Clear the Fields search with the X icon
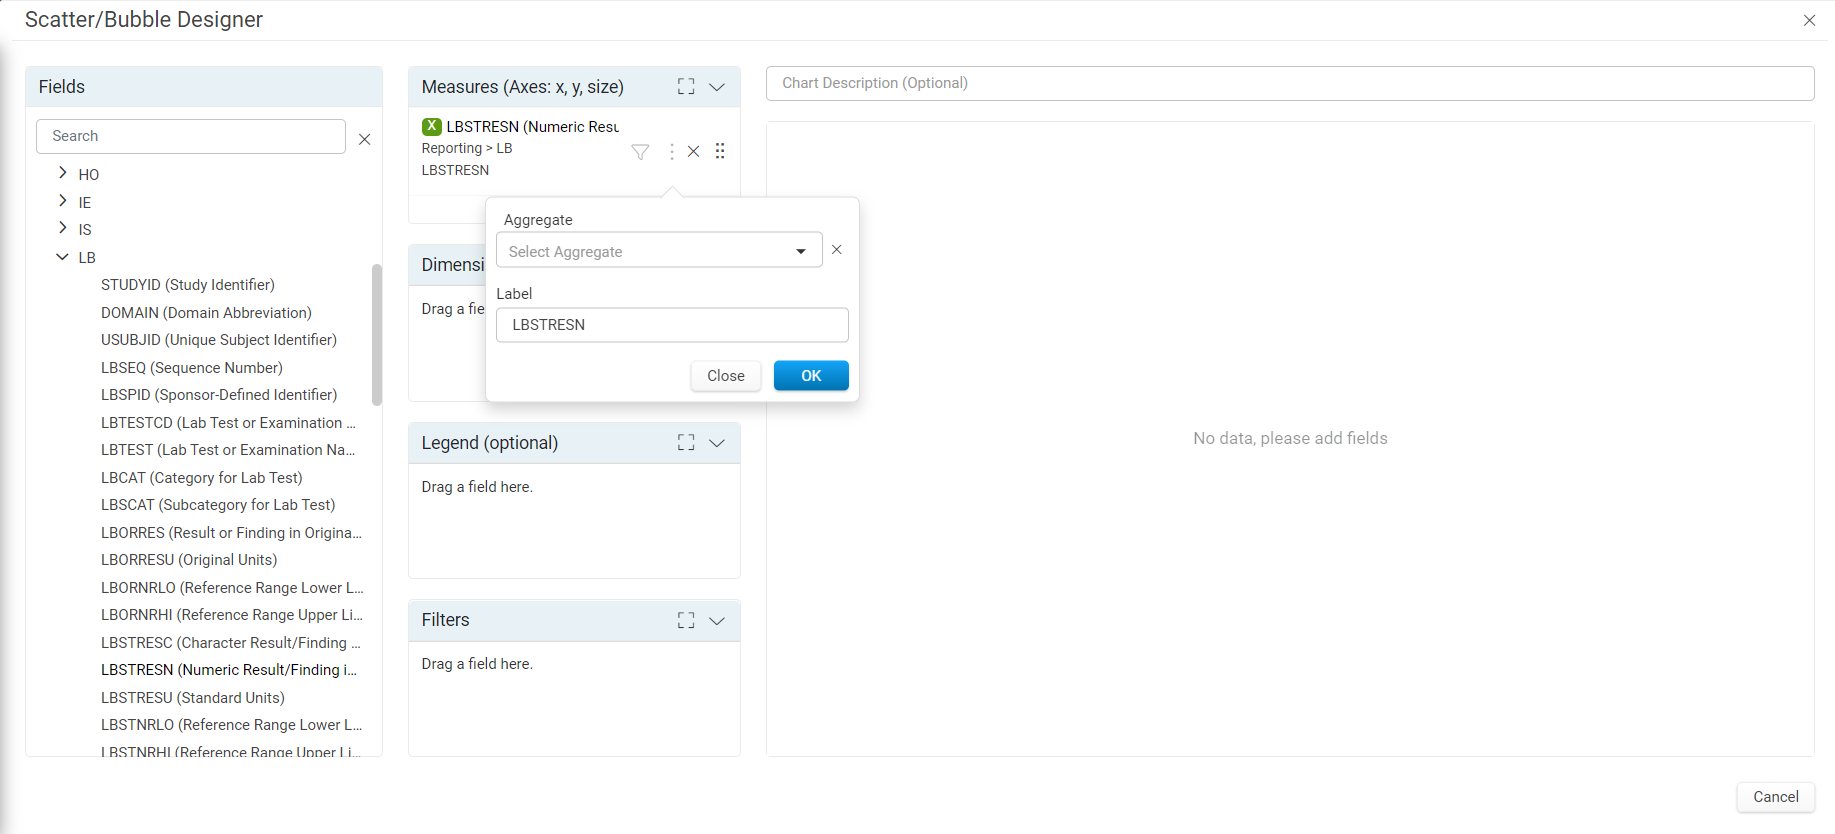 coord(365,139)
